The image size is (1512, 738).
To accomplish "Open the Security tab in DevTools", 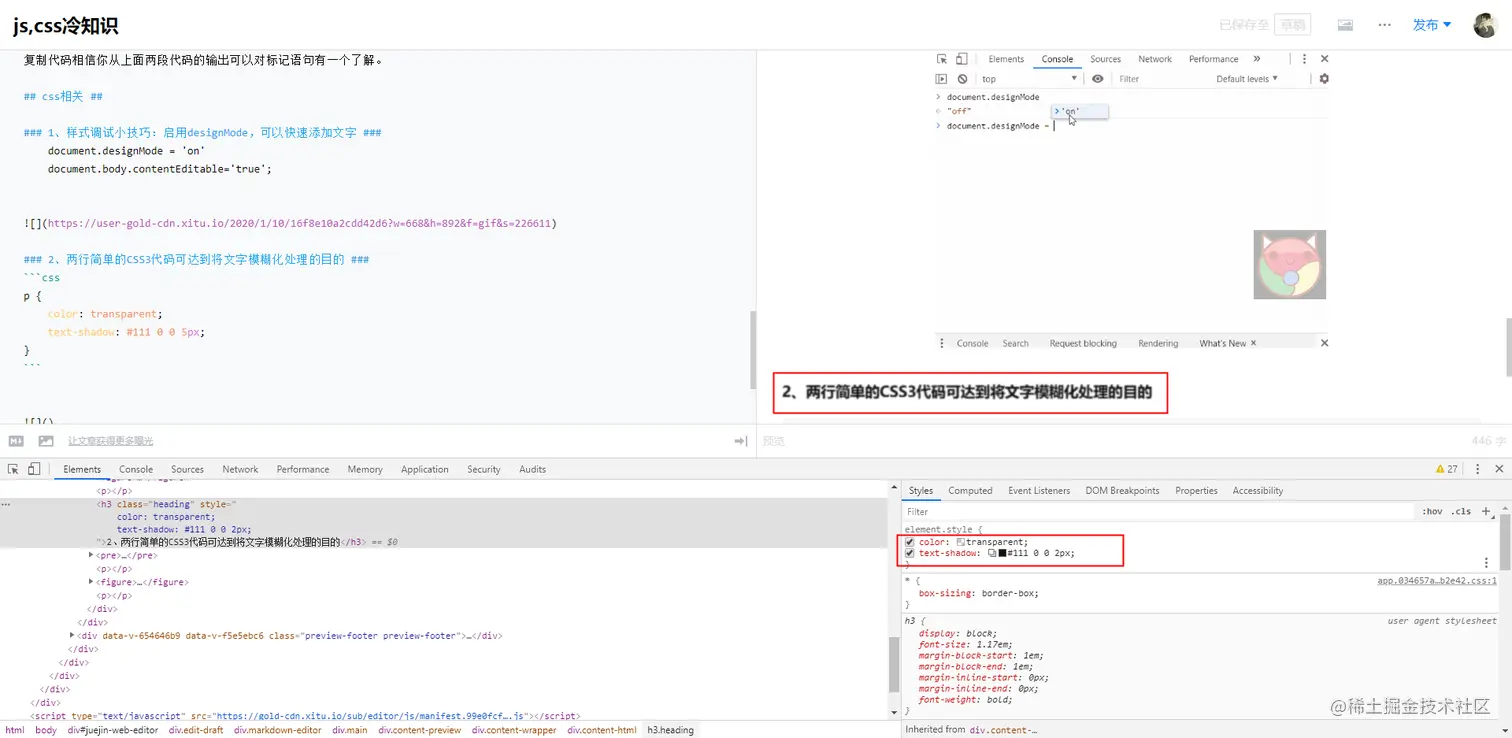I will coord(484,469).
